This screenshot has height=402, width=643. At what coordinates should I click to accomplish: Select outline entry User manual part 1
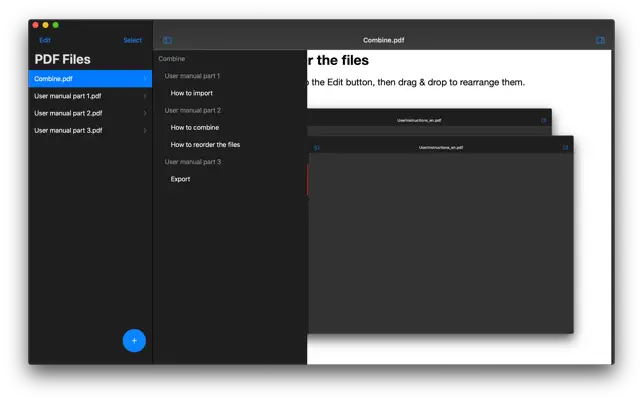(192, 76)
